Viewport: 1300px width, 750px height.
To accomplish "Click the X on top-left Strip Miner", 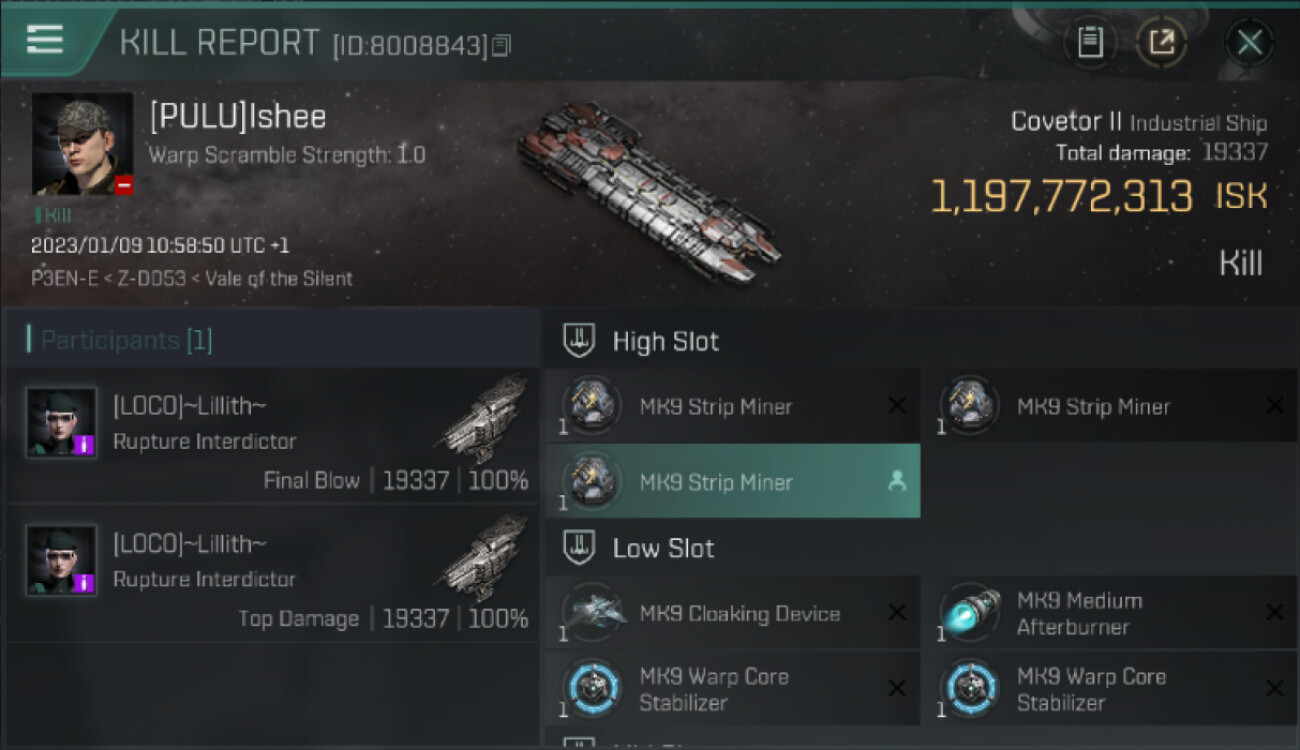I will click(897, 406).
